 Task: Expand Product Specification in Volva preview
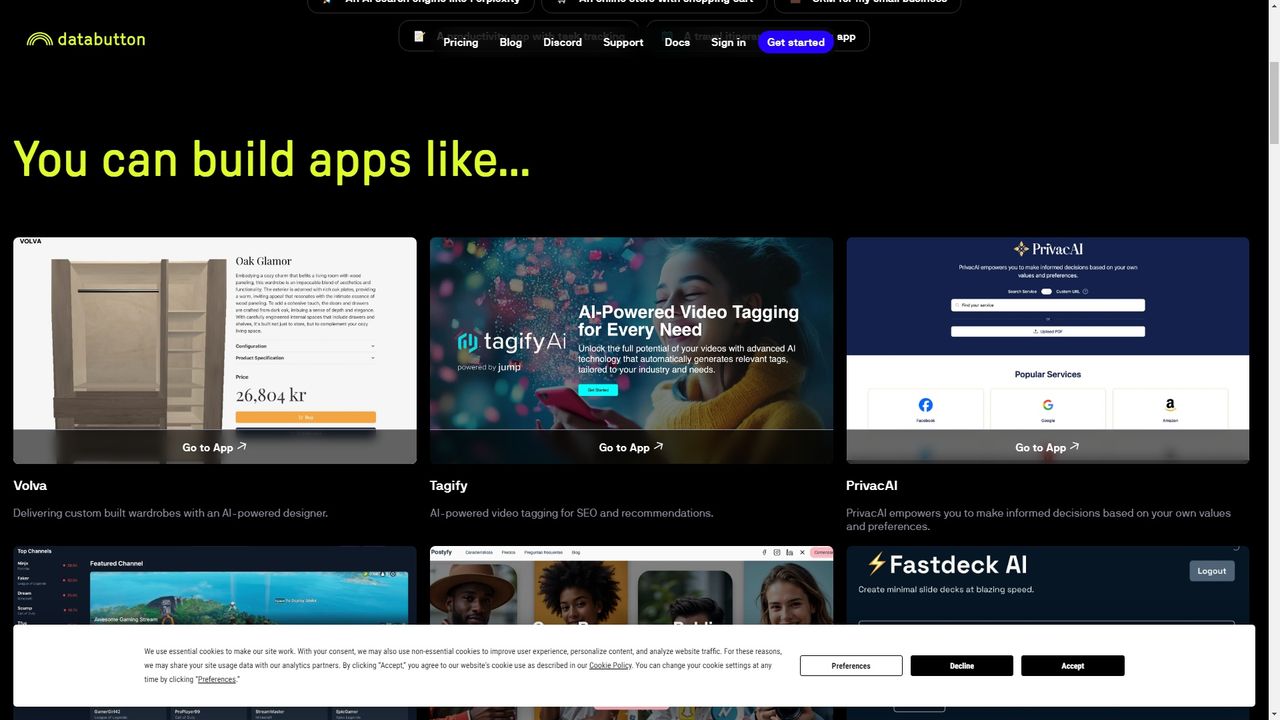click(306, 358)
